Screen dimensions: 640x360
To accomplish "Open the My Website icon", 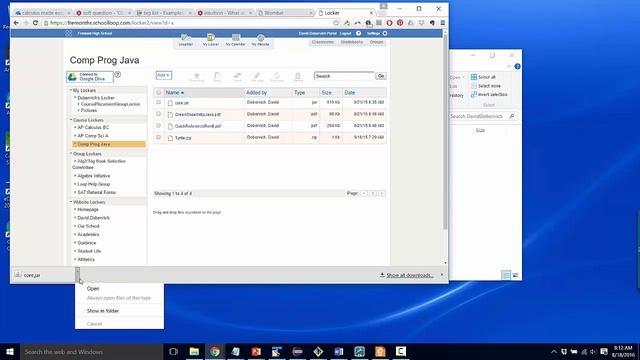I will point(260,38).
